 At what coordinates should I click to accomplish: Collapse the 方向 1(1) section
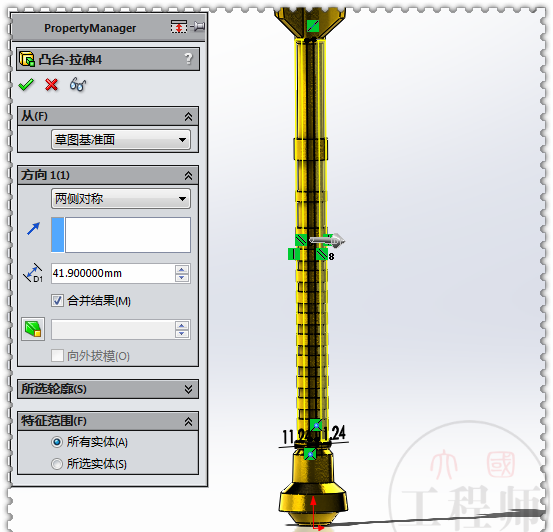tap(188, 175)
